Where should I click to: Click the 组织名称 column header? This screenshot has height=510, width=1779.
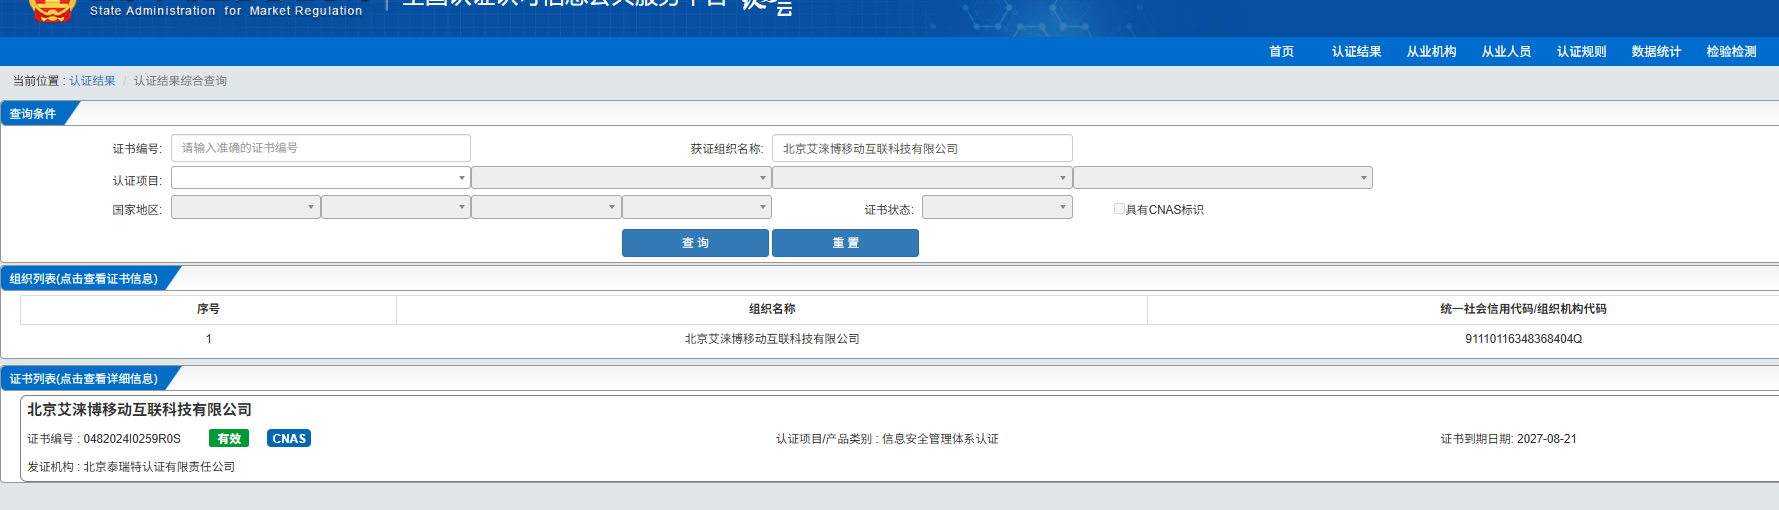tap(772, 309)
